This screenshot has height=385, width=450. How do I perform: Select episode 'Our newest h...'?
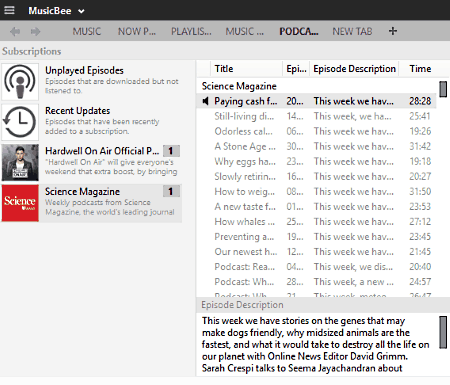[x=246, y=252]
